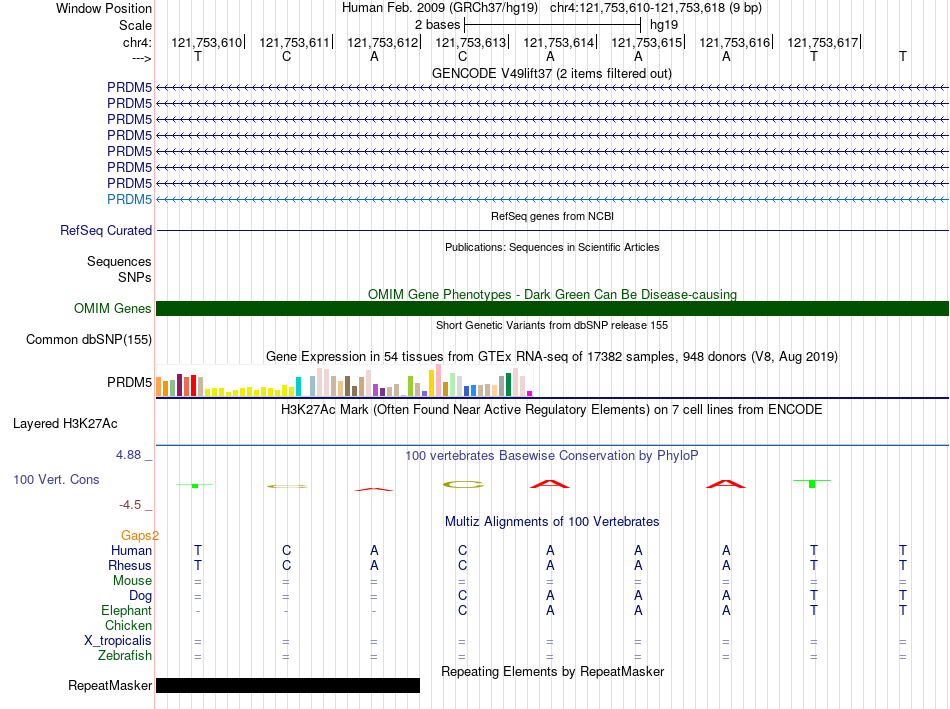Screen dimensions: 950x709
Task: Click the Elephant alignment row label
Action: pos(126,610)
